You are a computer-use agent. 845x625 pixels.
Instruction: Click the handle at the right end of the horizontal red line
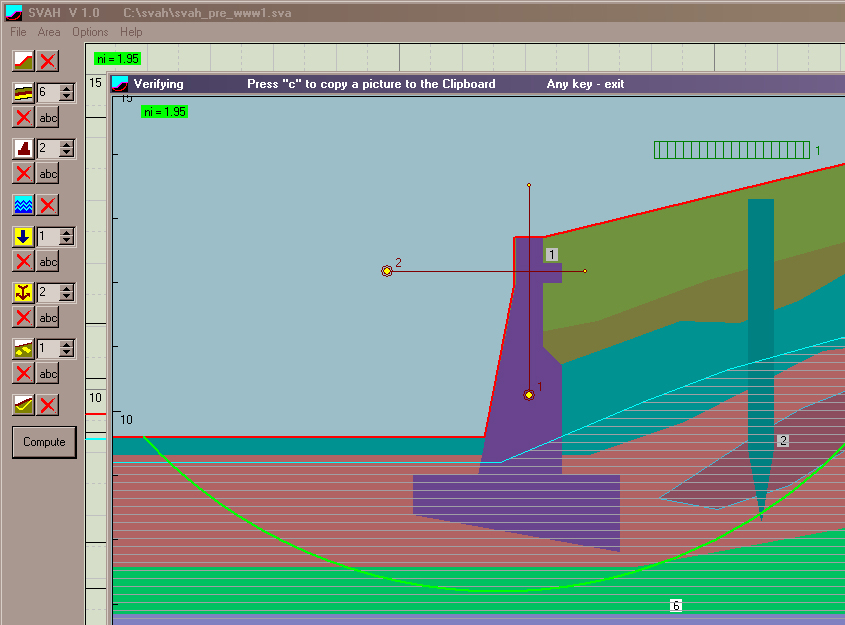[585, 271]
